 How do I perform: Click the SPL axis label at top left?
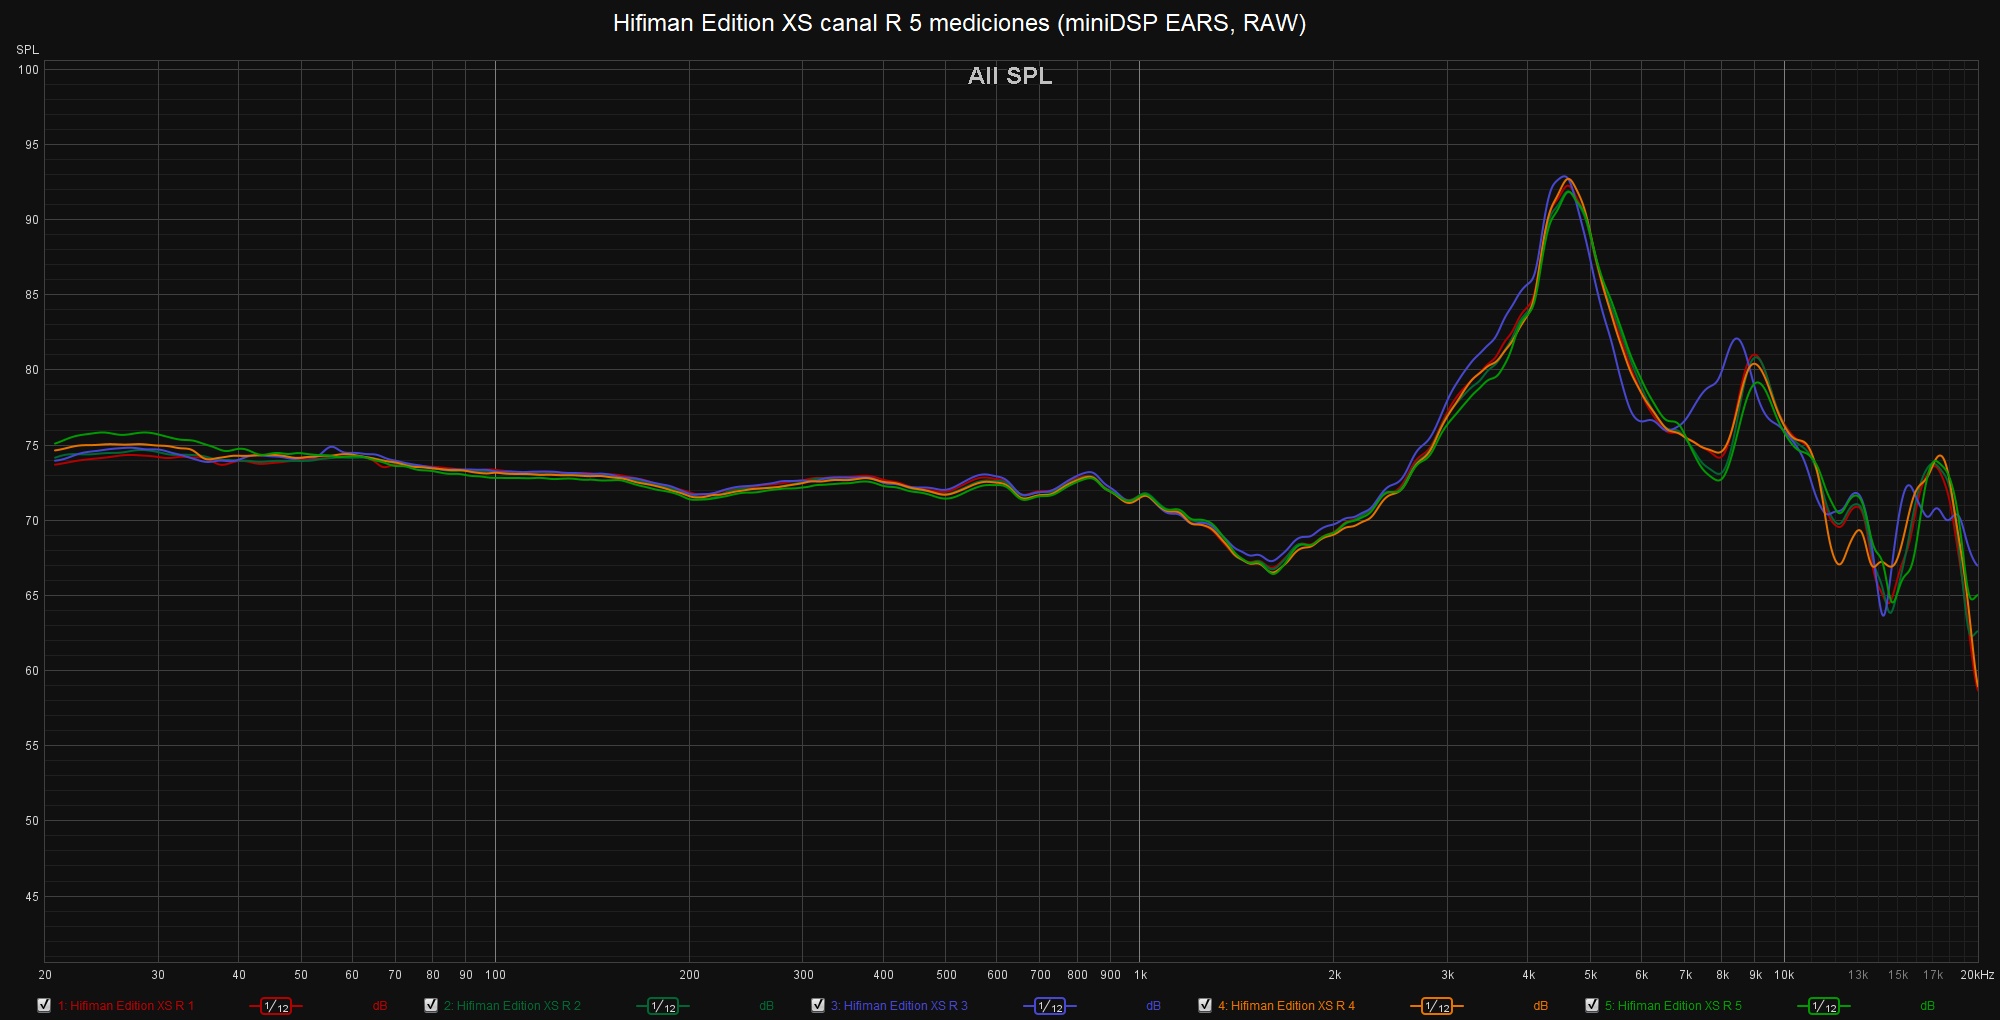click(x=27, y=50)
